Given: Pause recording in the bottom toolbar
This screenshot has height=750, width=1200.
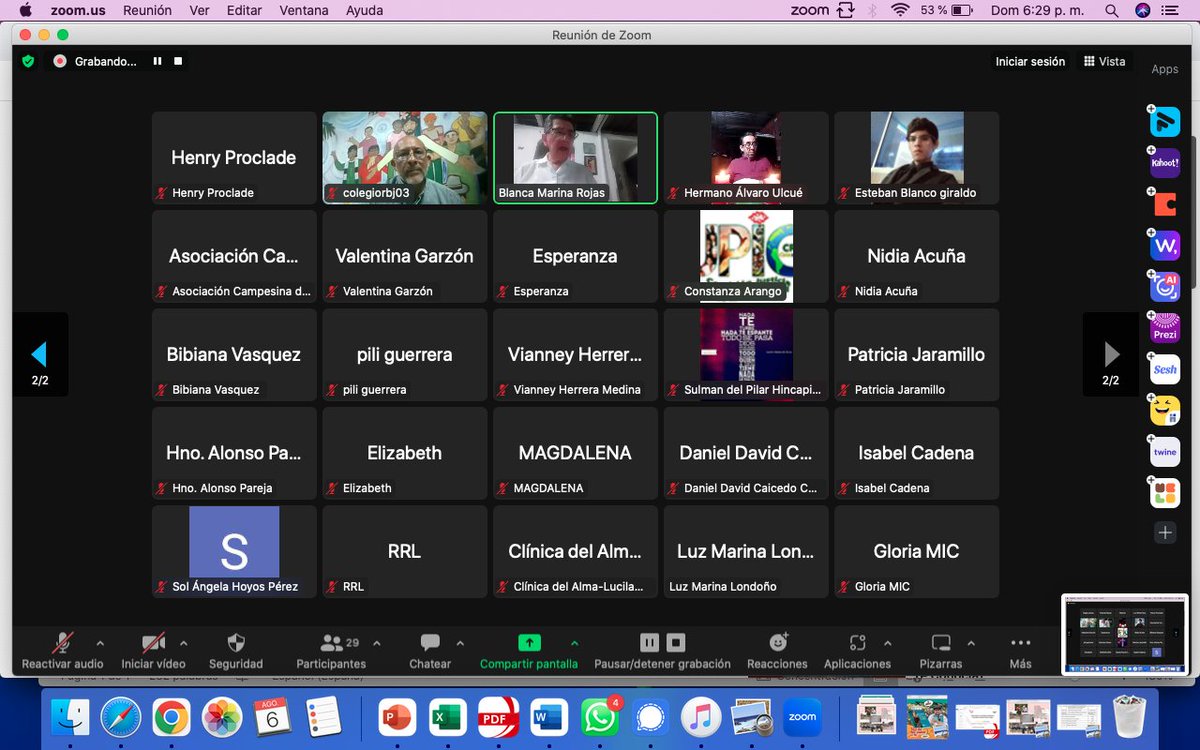Looking at the screenshot, I should [650, 642].
